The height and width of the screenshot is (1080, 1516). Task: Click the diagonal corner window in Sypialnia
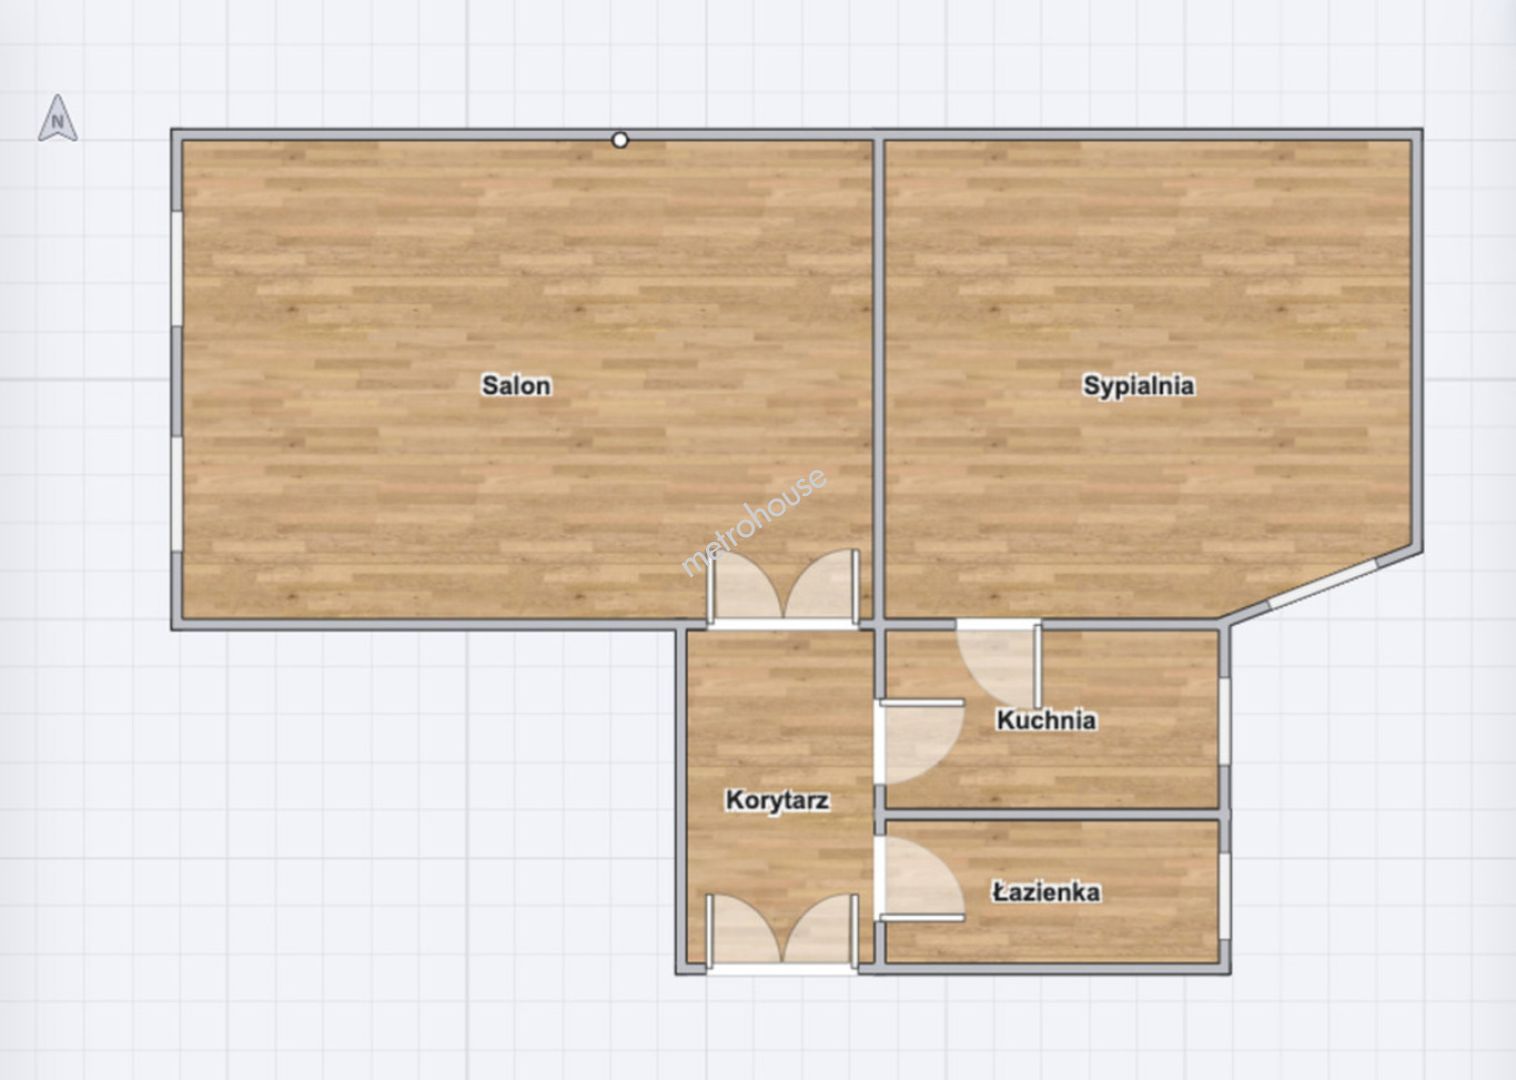(1324, 586)
